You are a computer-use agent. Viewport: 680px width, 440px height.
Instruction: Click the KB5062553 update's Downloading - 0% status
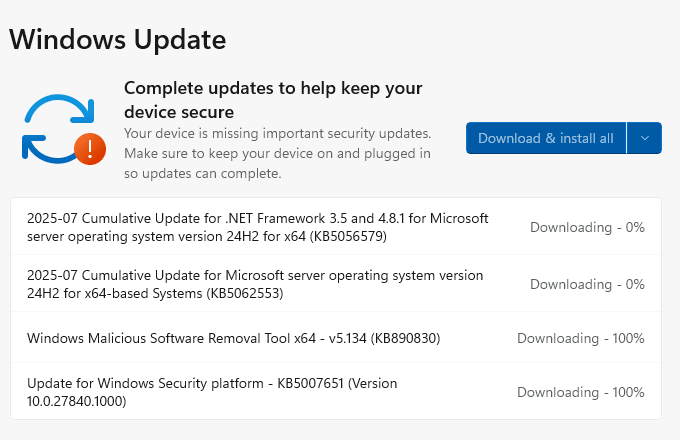pos(587,284)
